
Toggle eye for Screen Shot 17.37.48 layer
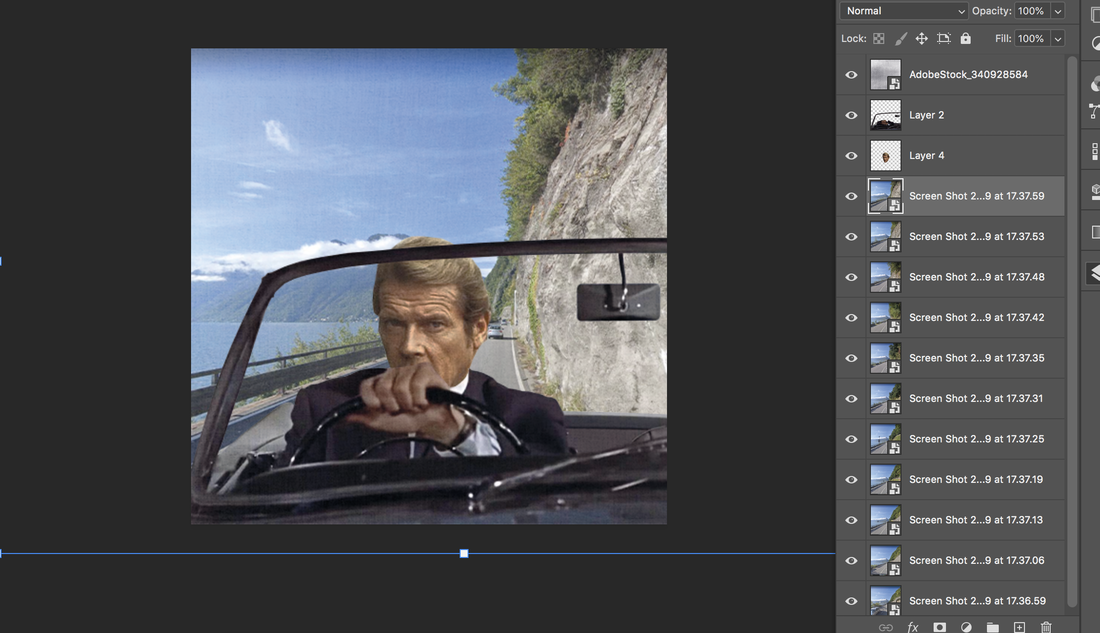pos(851,277)
